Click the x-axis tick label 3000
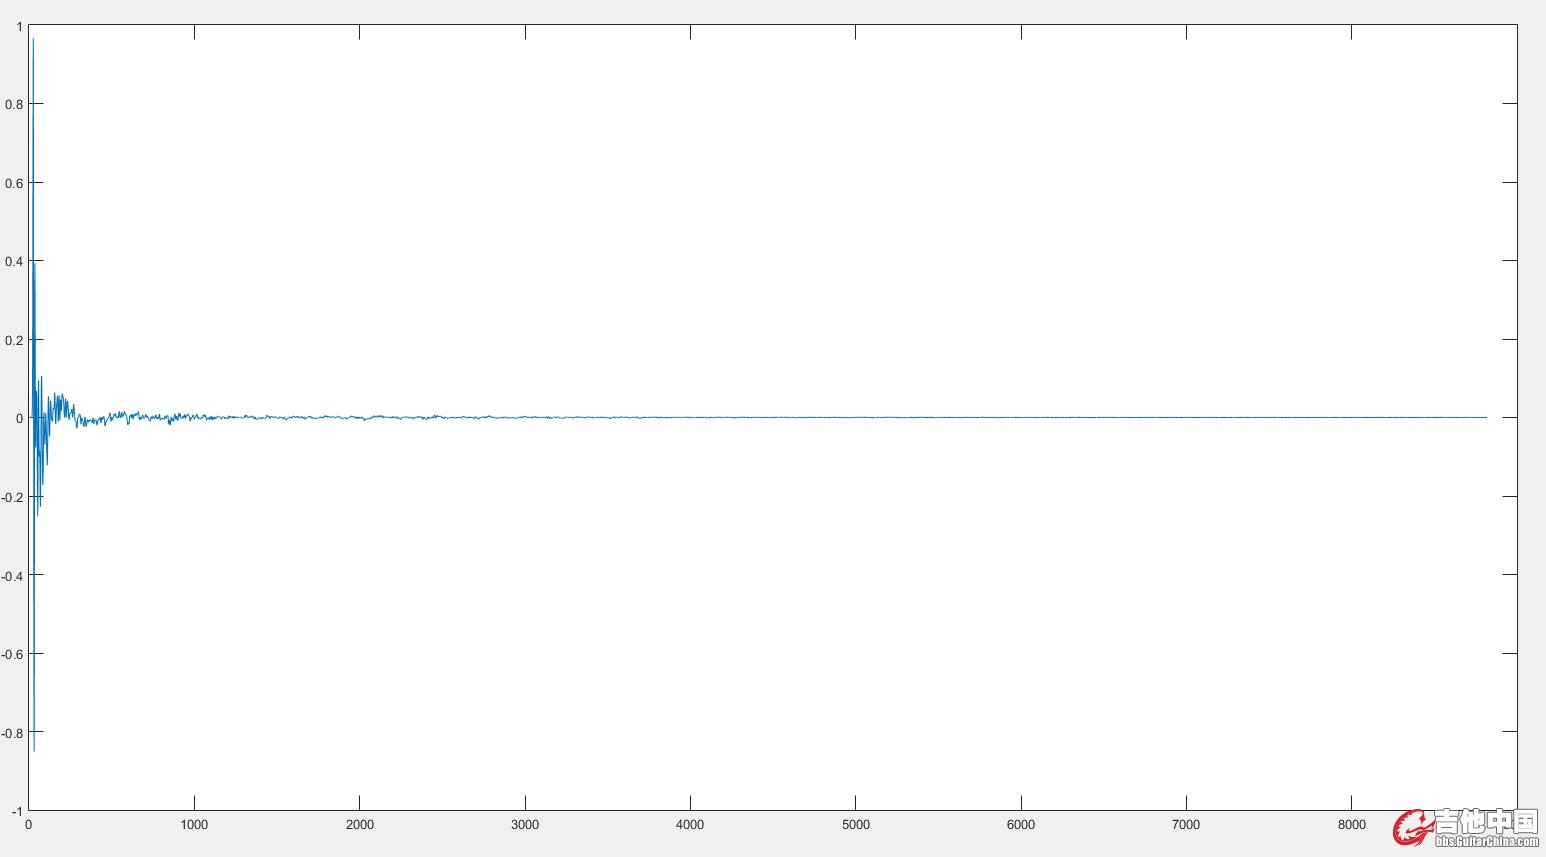 click(x=525, y=825)
